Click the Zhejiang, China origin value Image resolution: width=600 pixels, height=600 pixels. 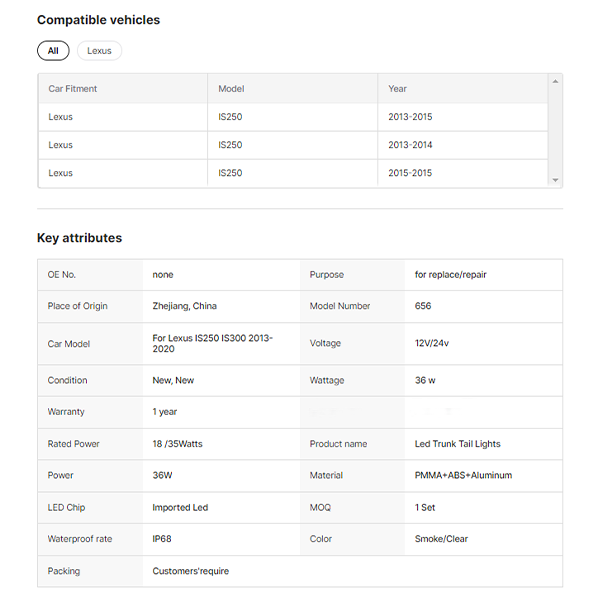coord(184,306)
